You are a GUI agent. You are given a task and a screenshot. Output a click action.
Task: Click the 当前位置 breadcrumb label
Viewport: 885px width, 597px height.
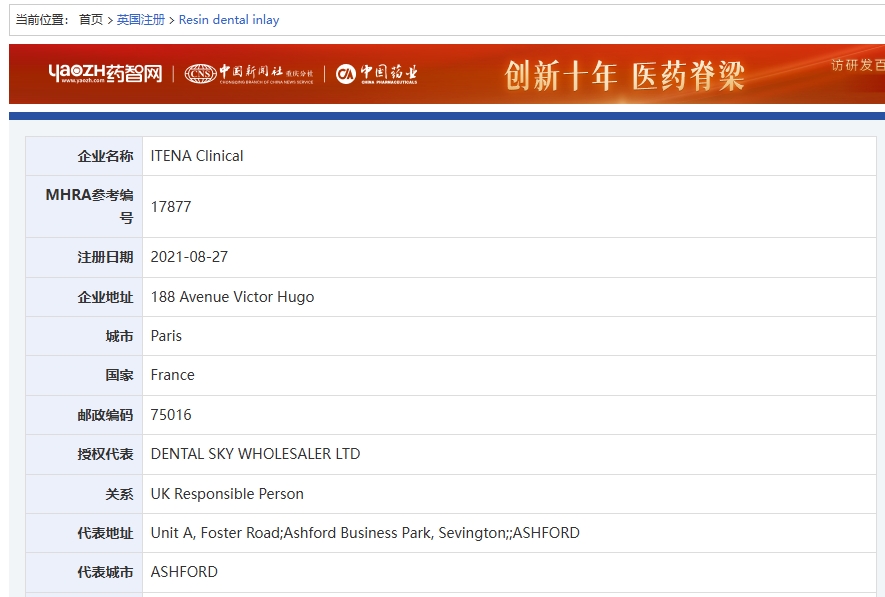(42, 20)
